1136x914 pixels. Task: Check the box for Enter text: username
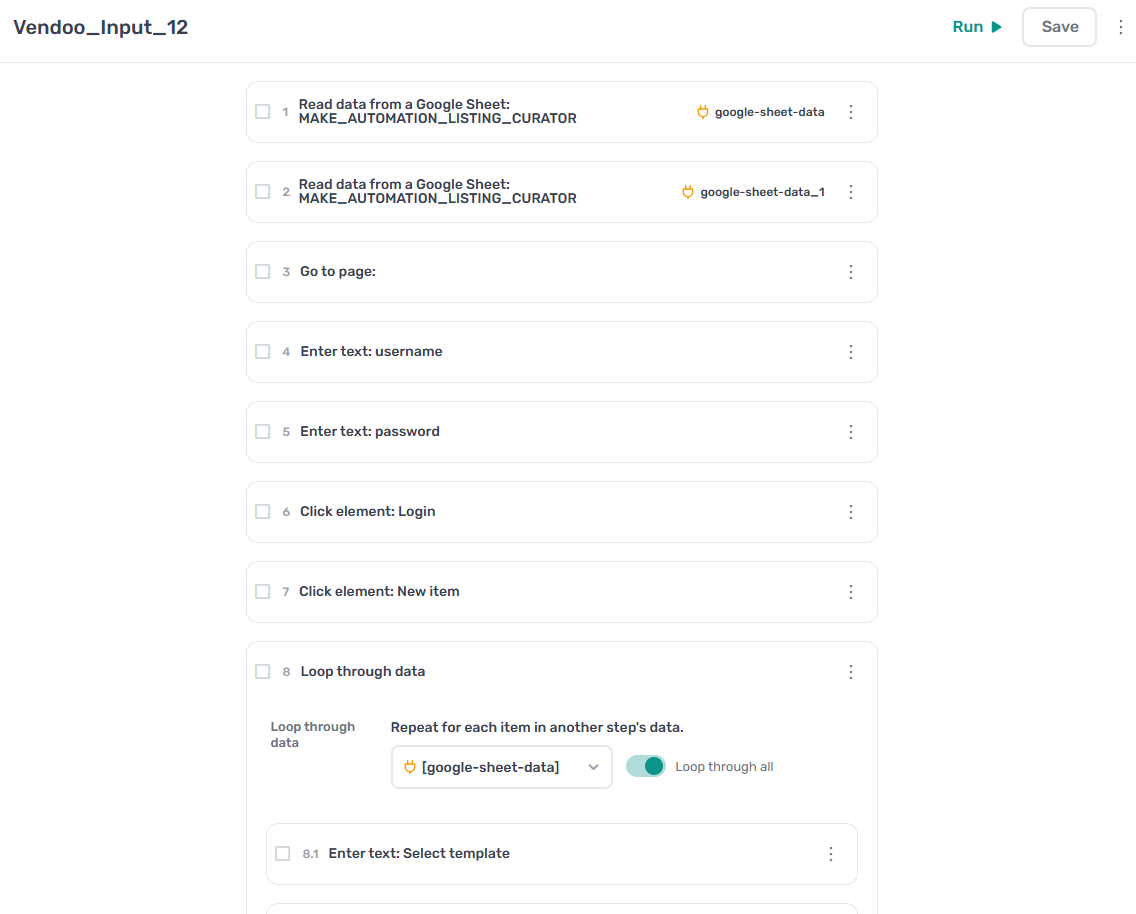(263, 351)
